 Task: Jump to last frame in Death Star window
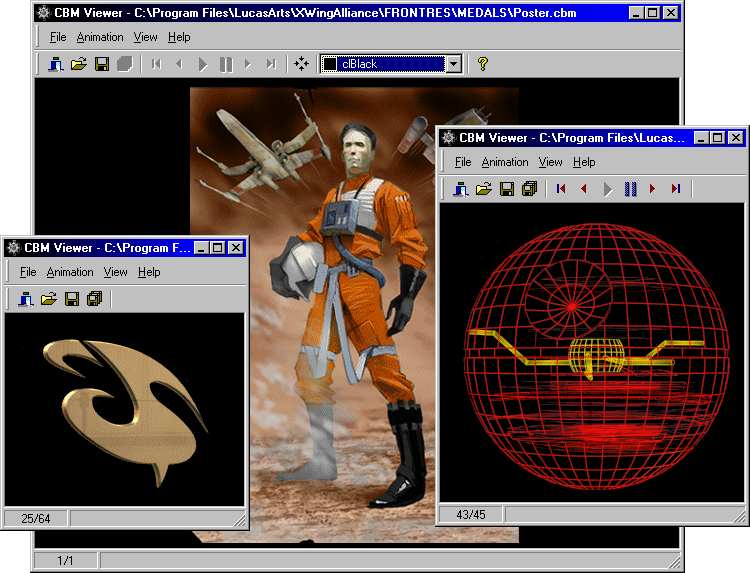click(676, 189)
